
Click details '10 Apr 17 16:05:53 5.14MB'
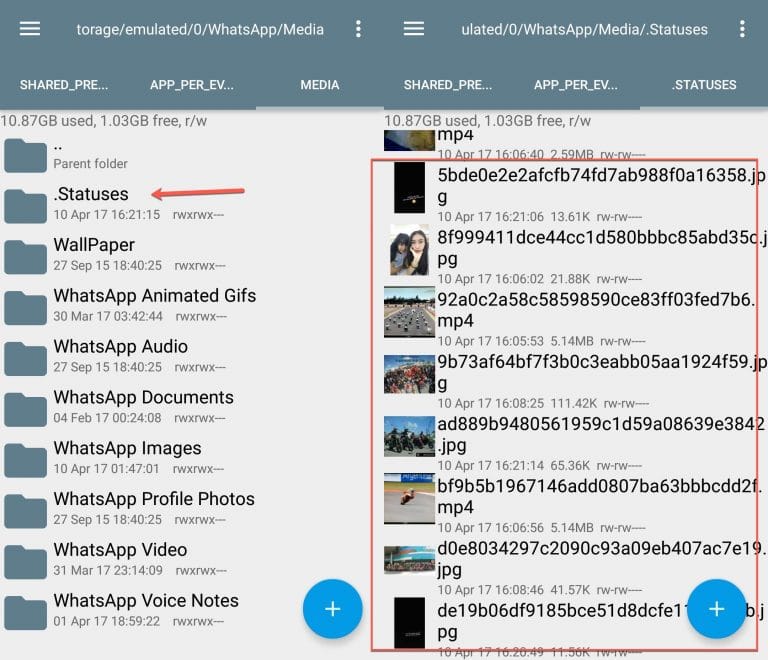point(541,341)
